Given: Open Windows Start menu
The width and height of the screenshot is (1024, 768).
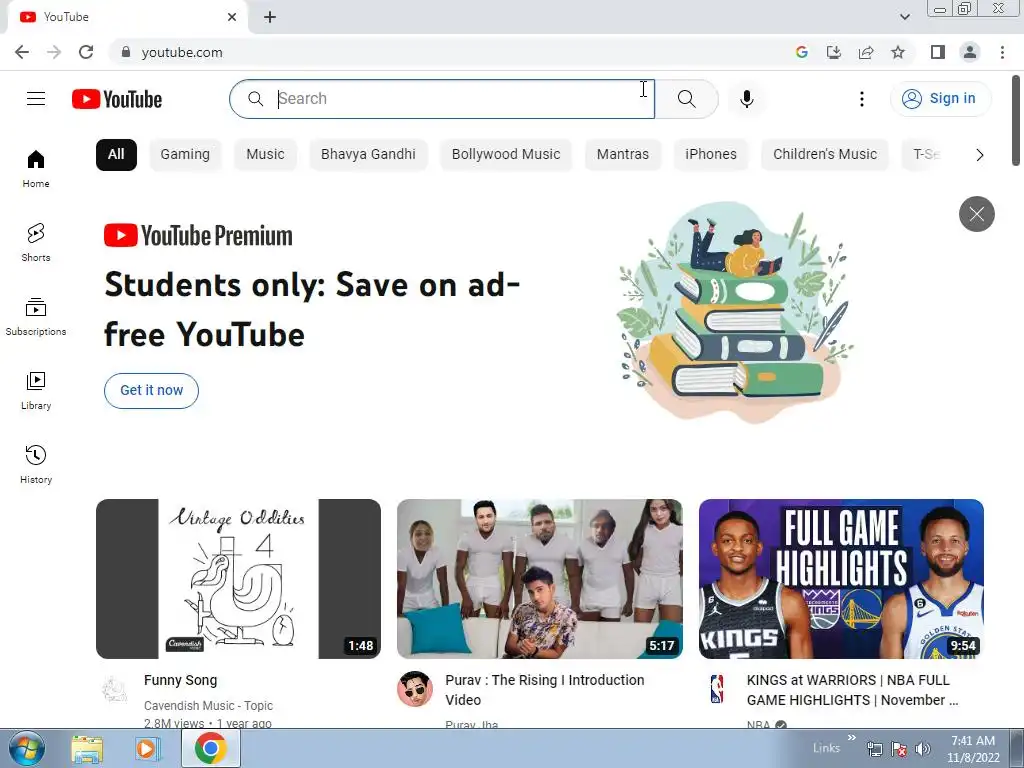Looking at the screenshot, I should 27,748.
